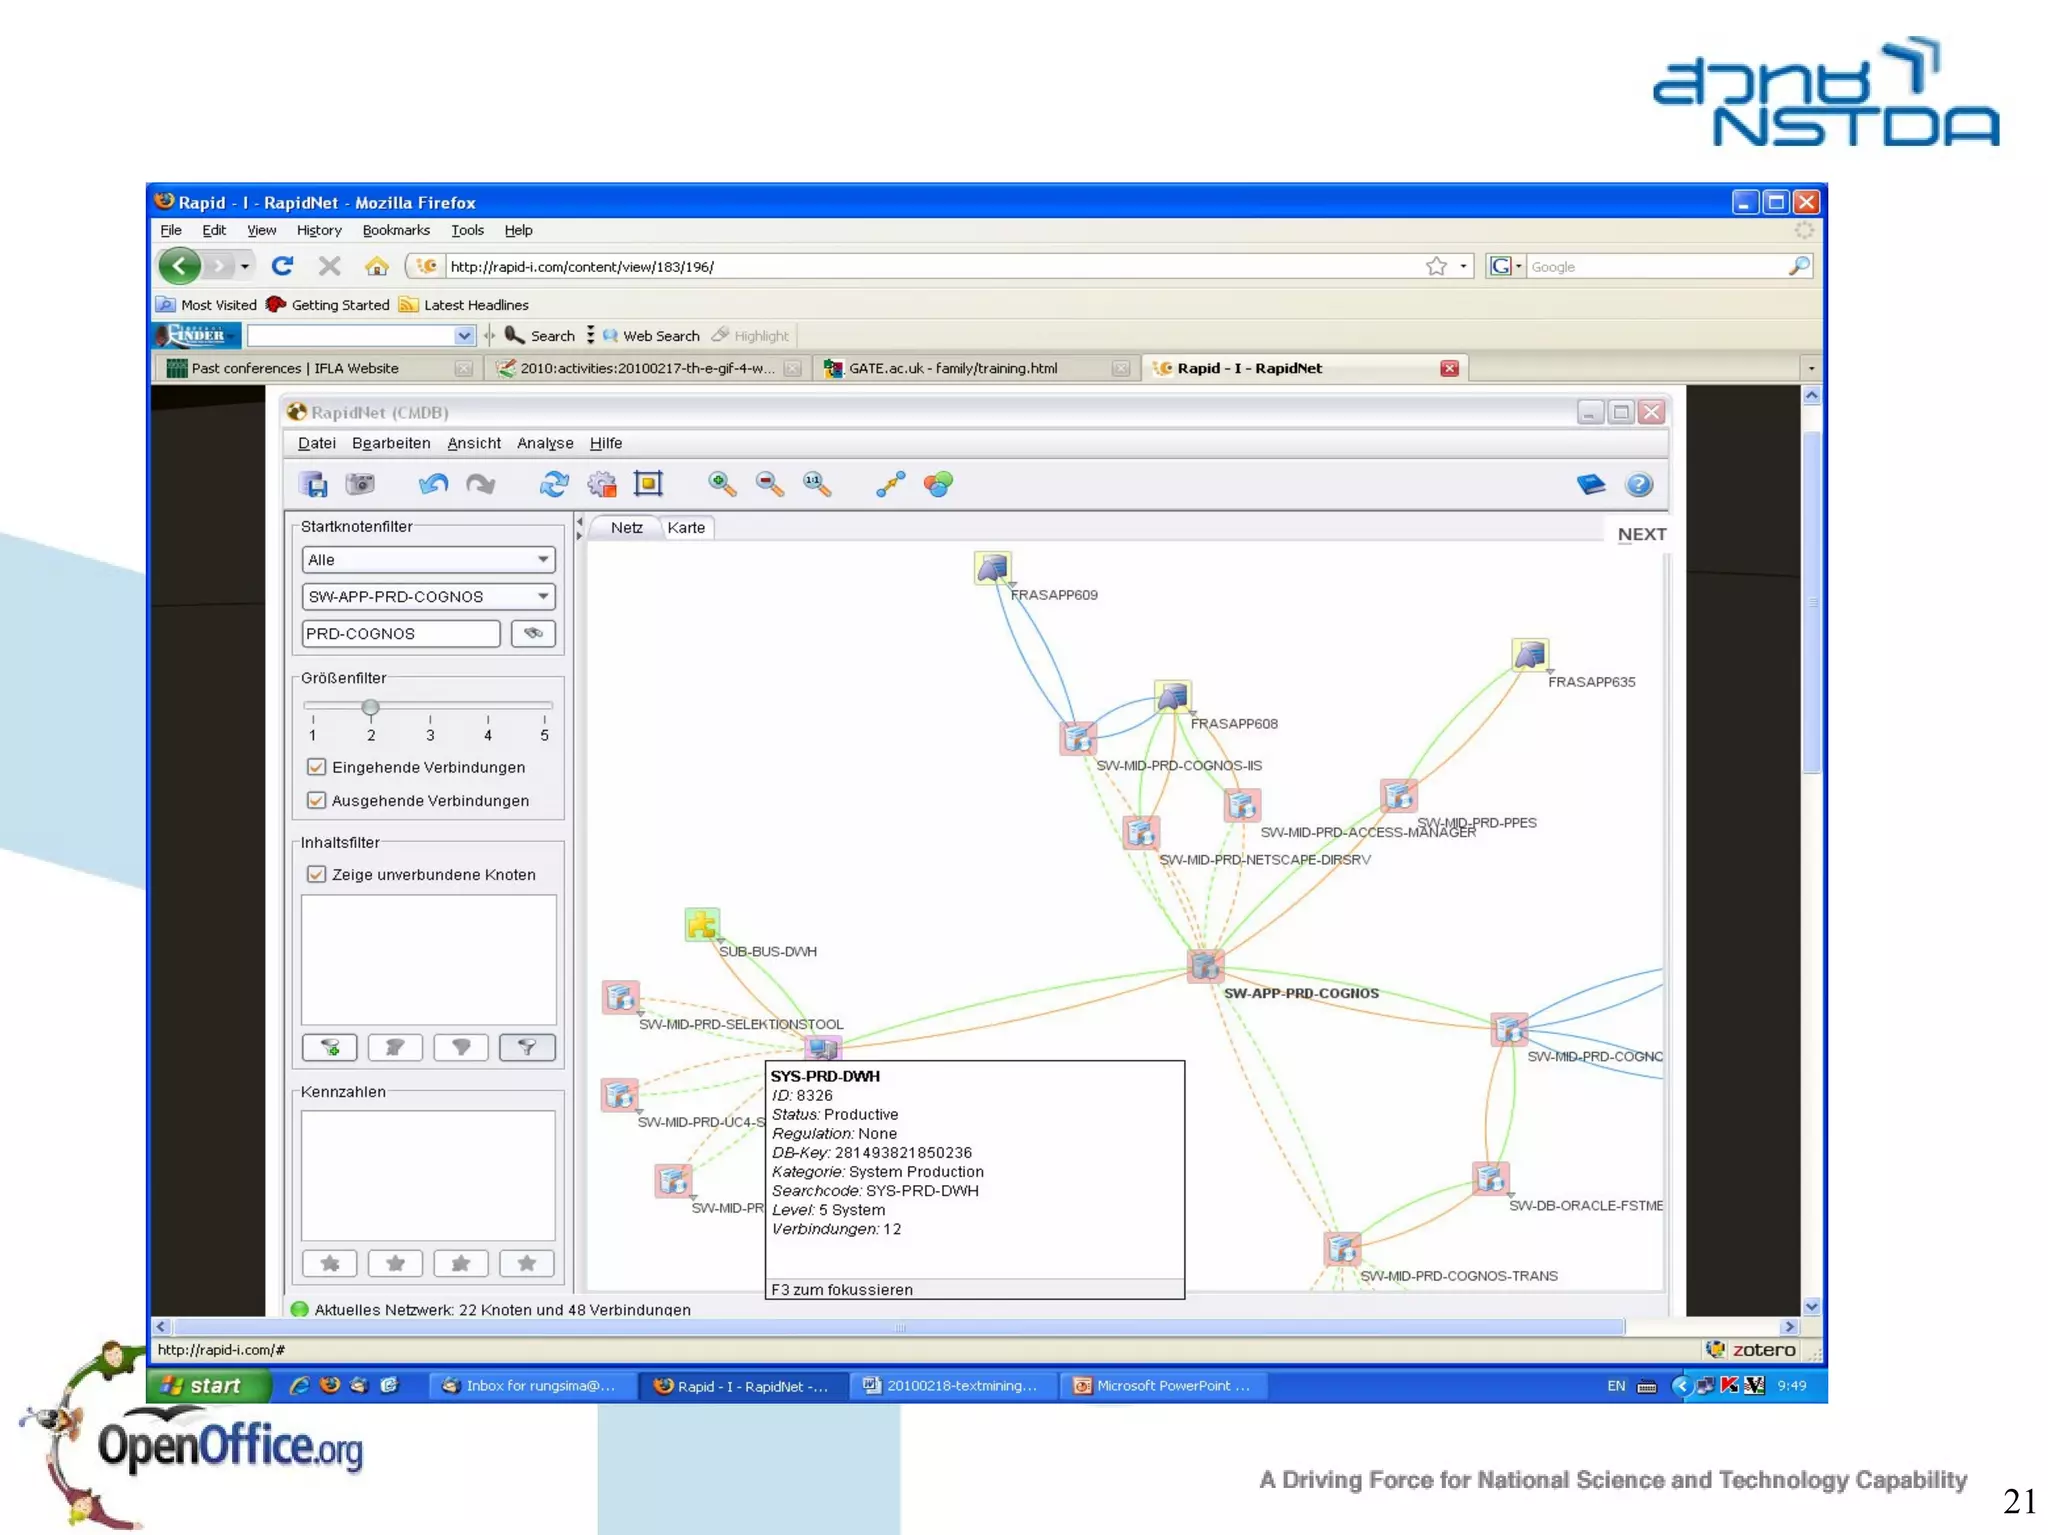This screenshot has width=2048, height=1535.
Task: Reset zoom with the 1:1 magnifier
Action: [816, 485]
